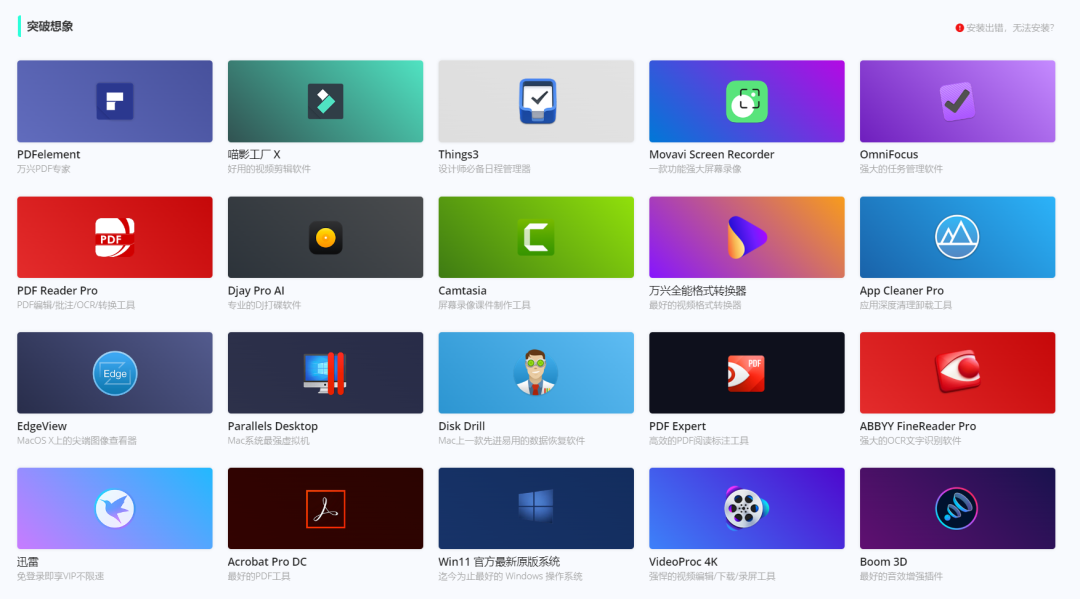The width and height of the screenshot is (1080, 599).
Task: Open the 迅雷 banner thumbnail
Action: pyautogui.click(x=114, y=509)
